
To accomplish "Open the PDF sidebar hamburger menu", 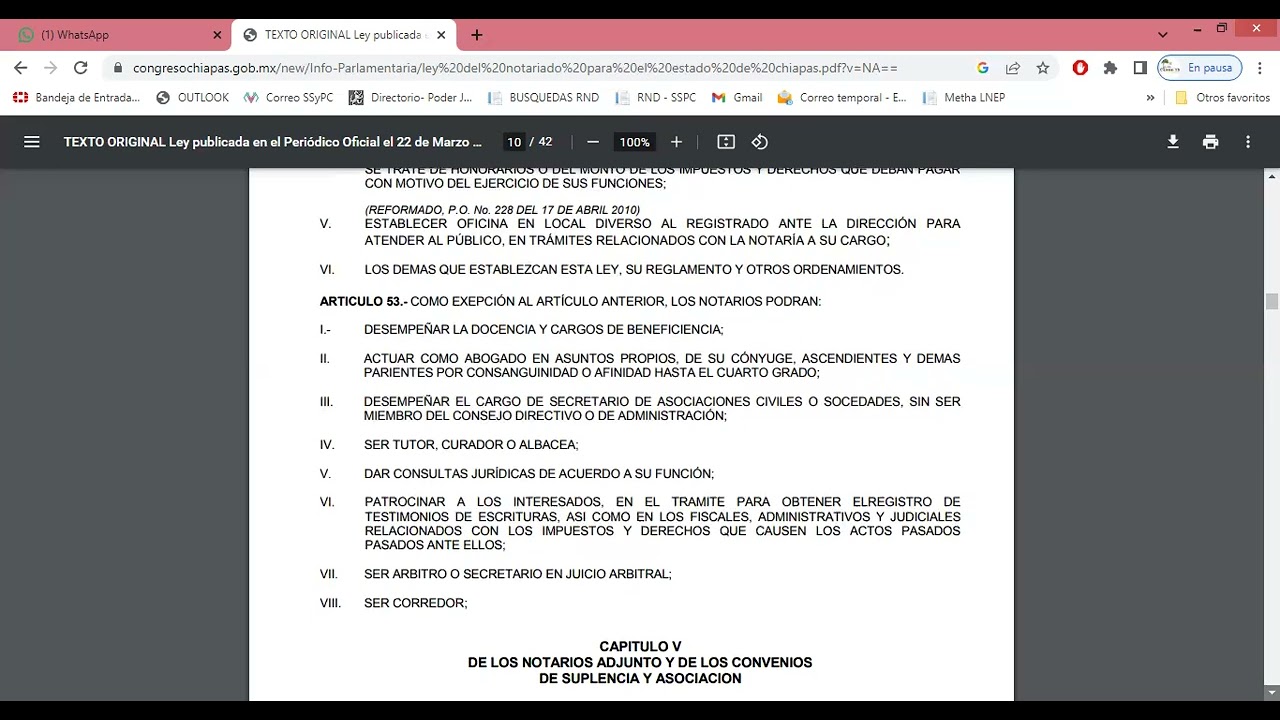I will [x=32, y=142].
